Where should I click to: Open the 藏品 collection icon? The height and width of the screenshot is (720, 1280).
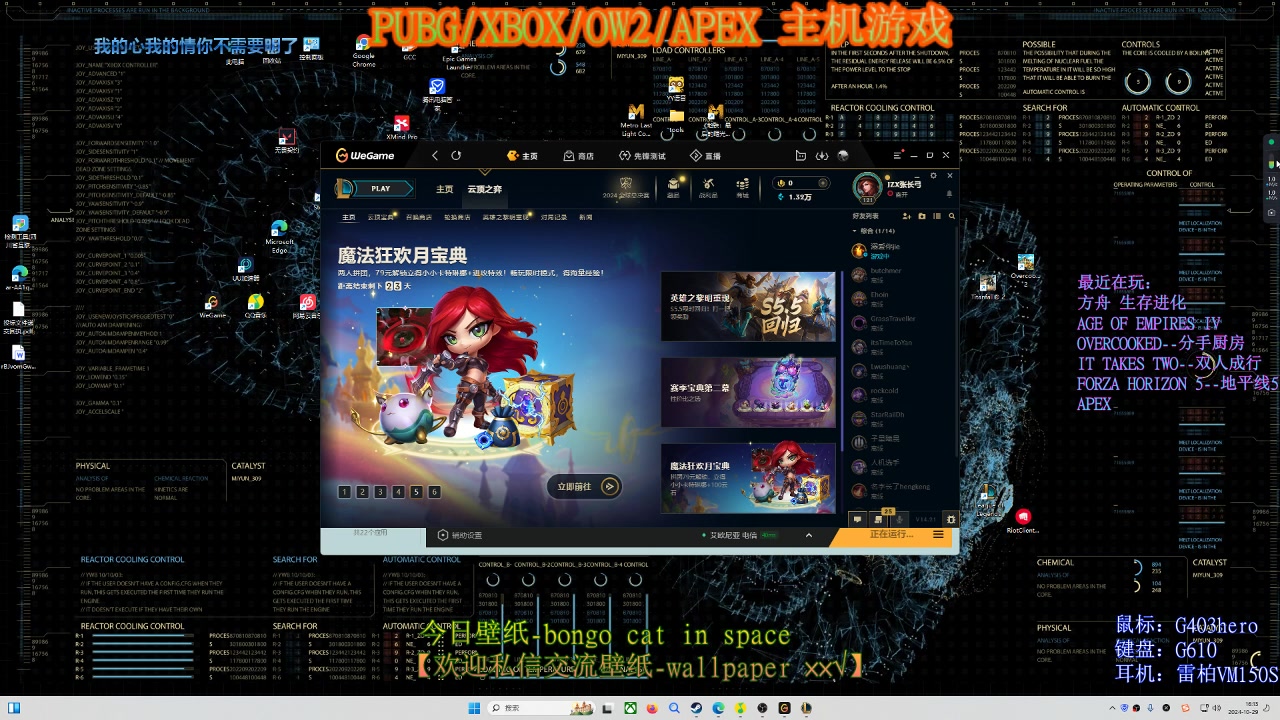pyautogui.click(x=674, y=188)
